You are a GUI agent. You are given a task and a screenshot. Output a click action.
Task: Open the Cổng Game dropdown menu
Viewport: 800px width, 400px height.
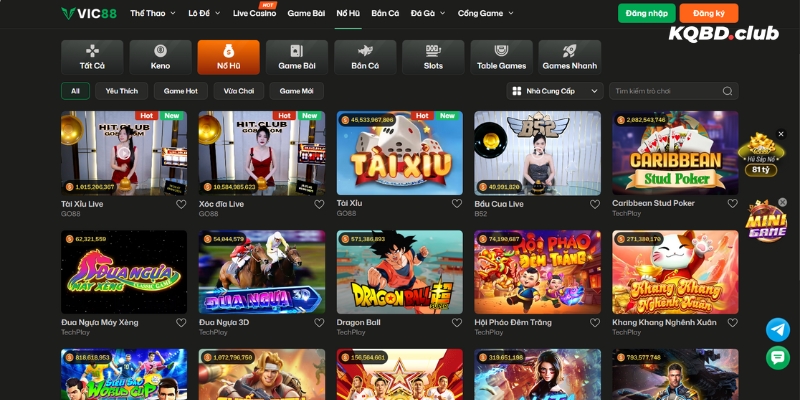tap(486, 13)
